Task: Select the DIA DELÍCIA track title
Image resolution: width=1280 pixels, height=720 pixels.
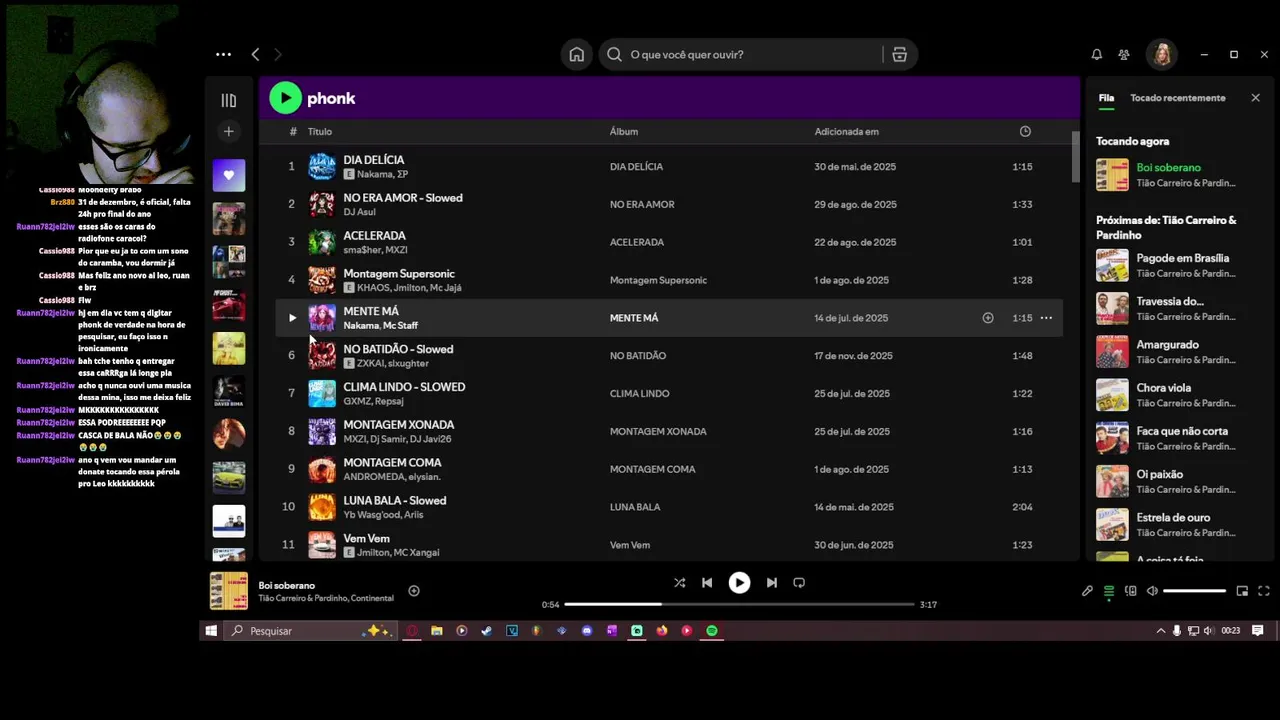Action: (374, 160)
